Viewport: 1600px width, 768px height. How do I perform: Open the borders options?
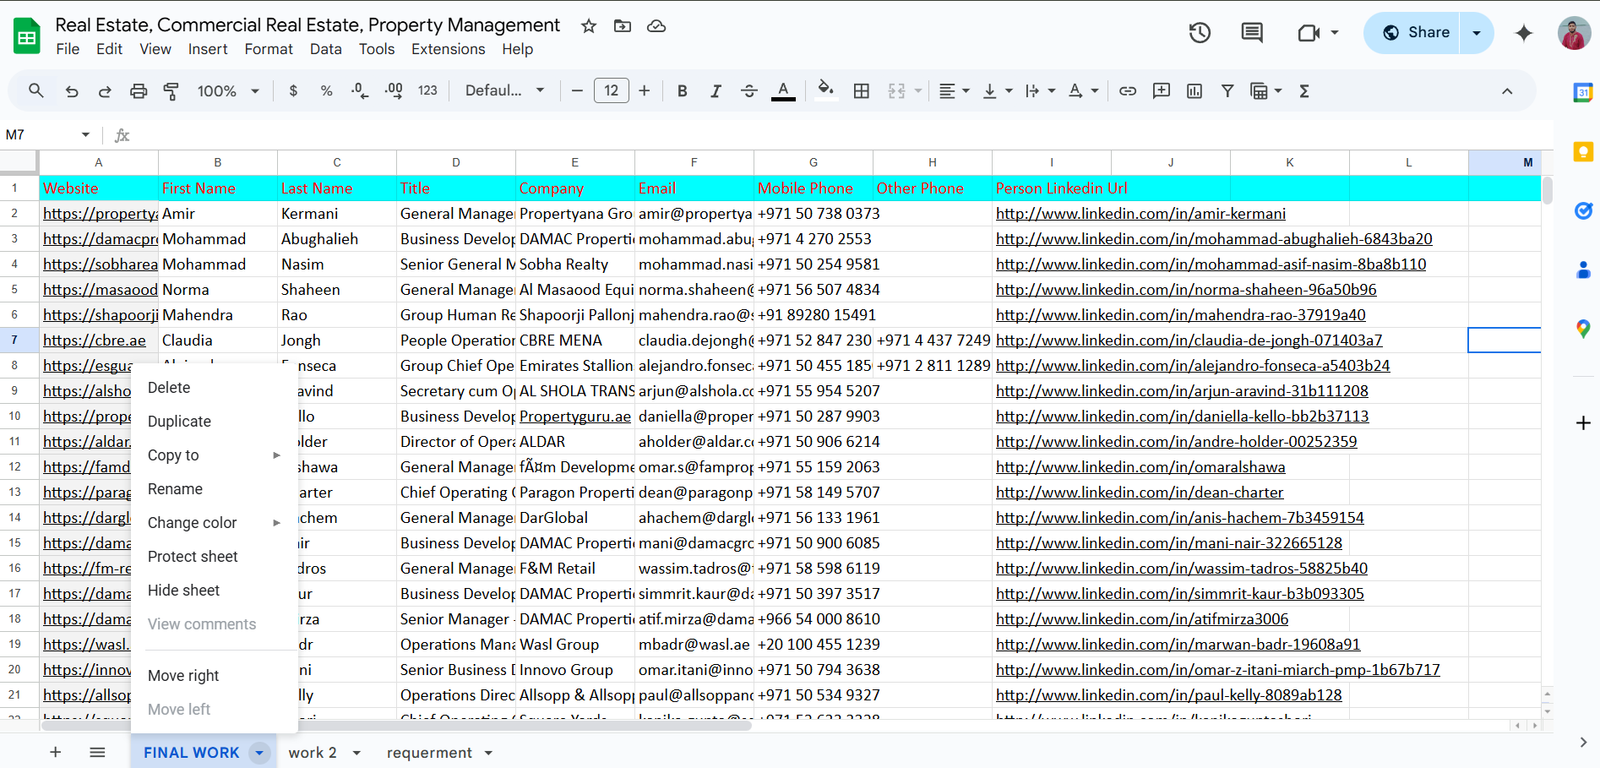point(861,91)
